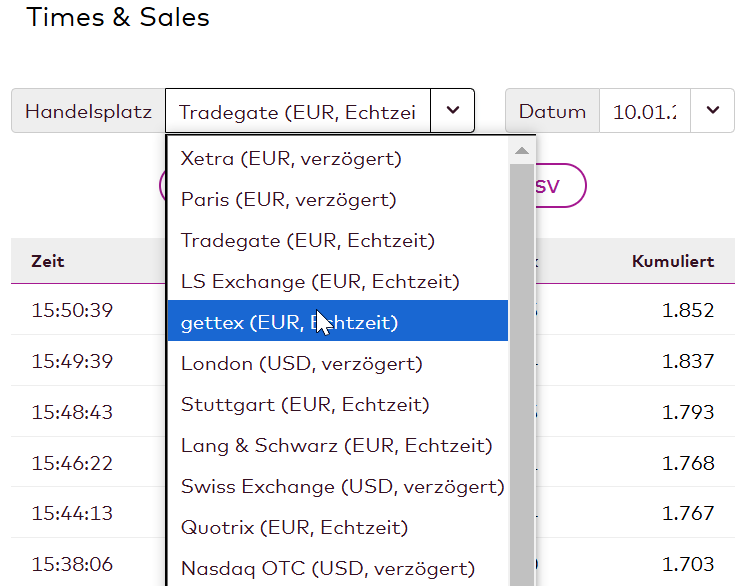Image resolution: width=746 pixels, height=586 pixels.
Task: Pick LS Exchange (EUR, Echtzeit) entry
Action: tap(338, 281)
